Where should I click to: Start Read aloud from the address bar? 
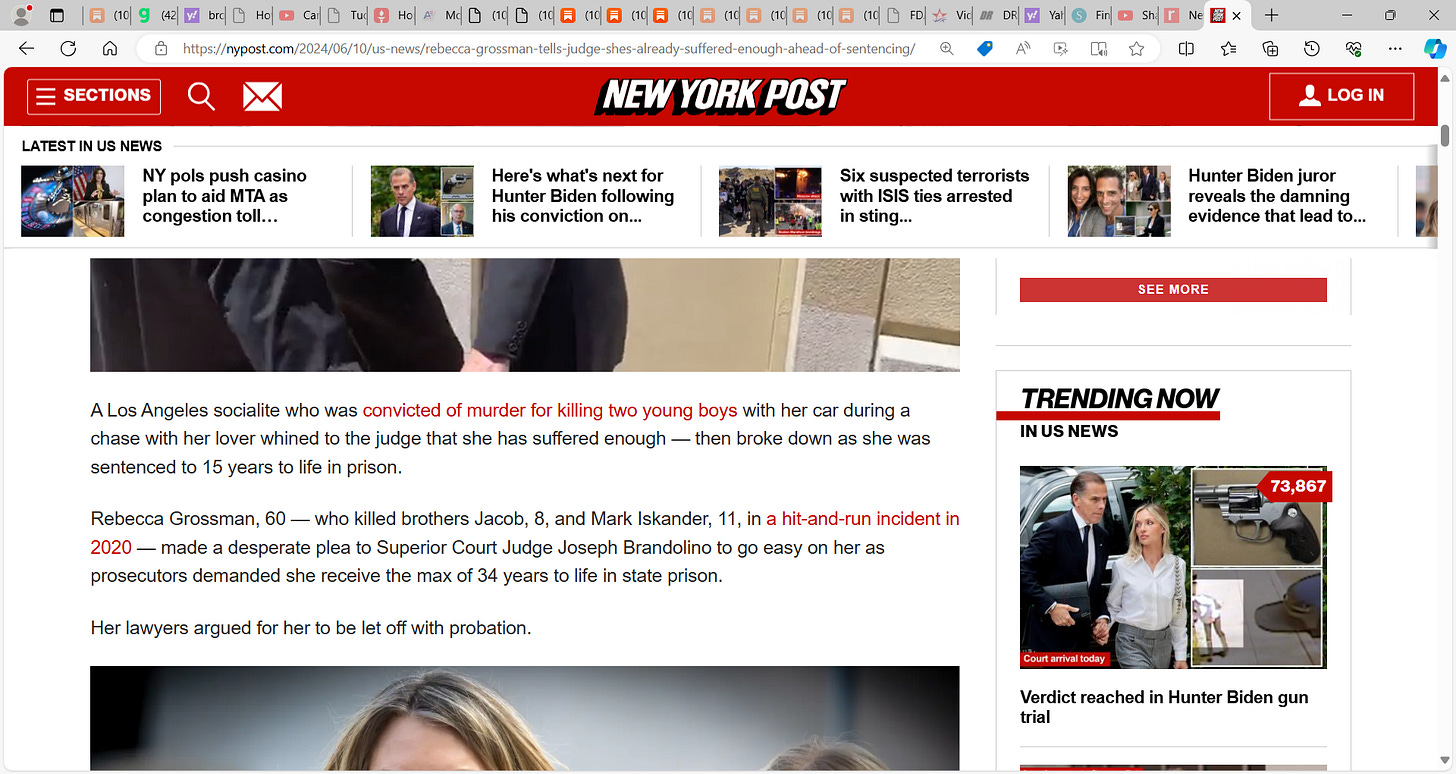(x=1023, y=48)
